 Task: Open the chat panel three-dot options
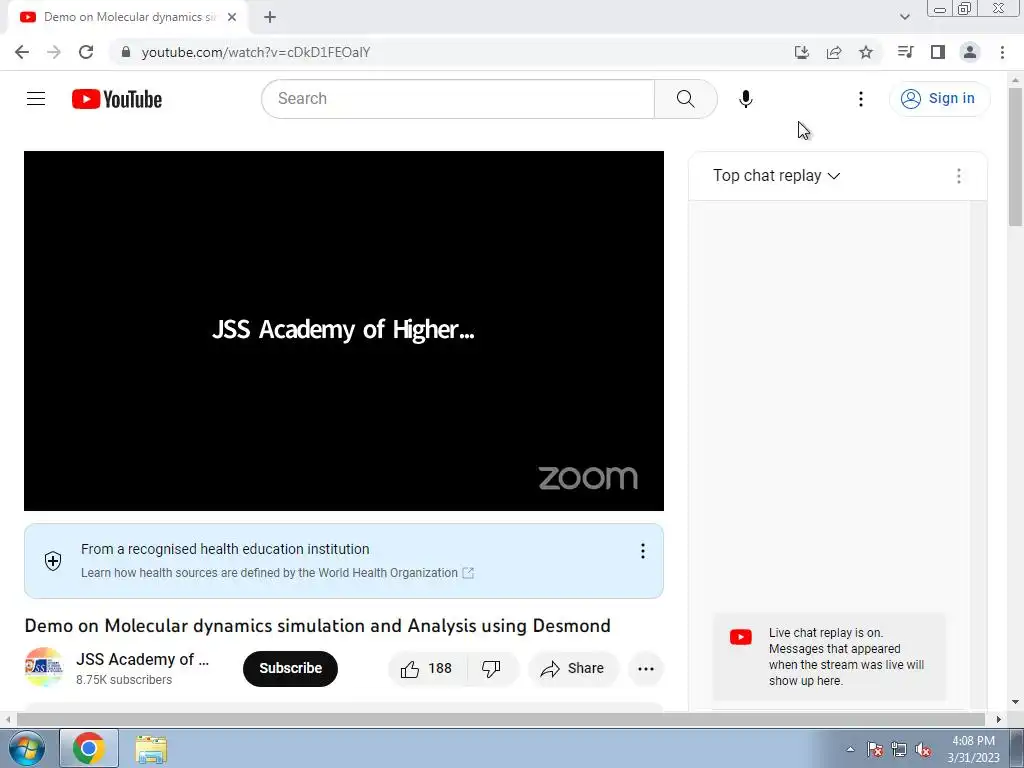tap(958, 176)
